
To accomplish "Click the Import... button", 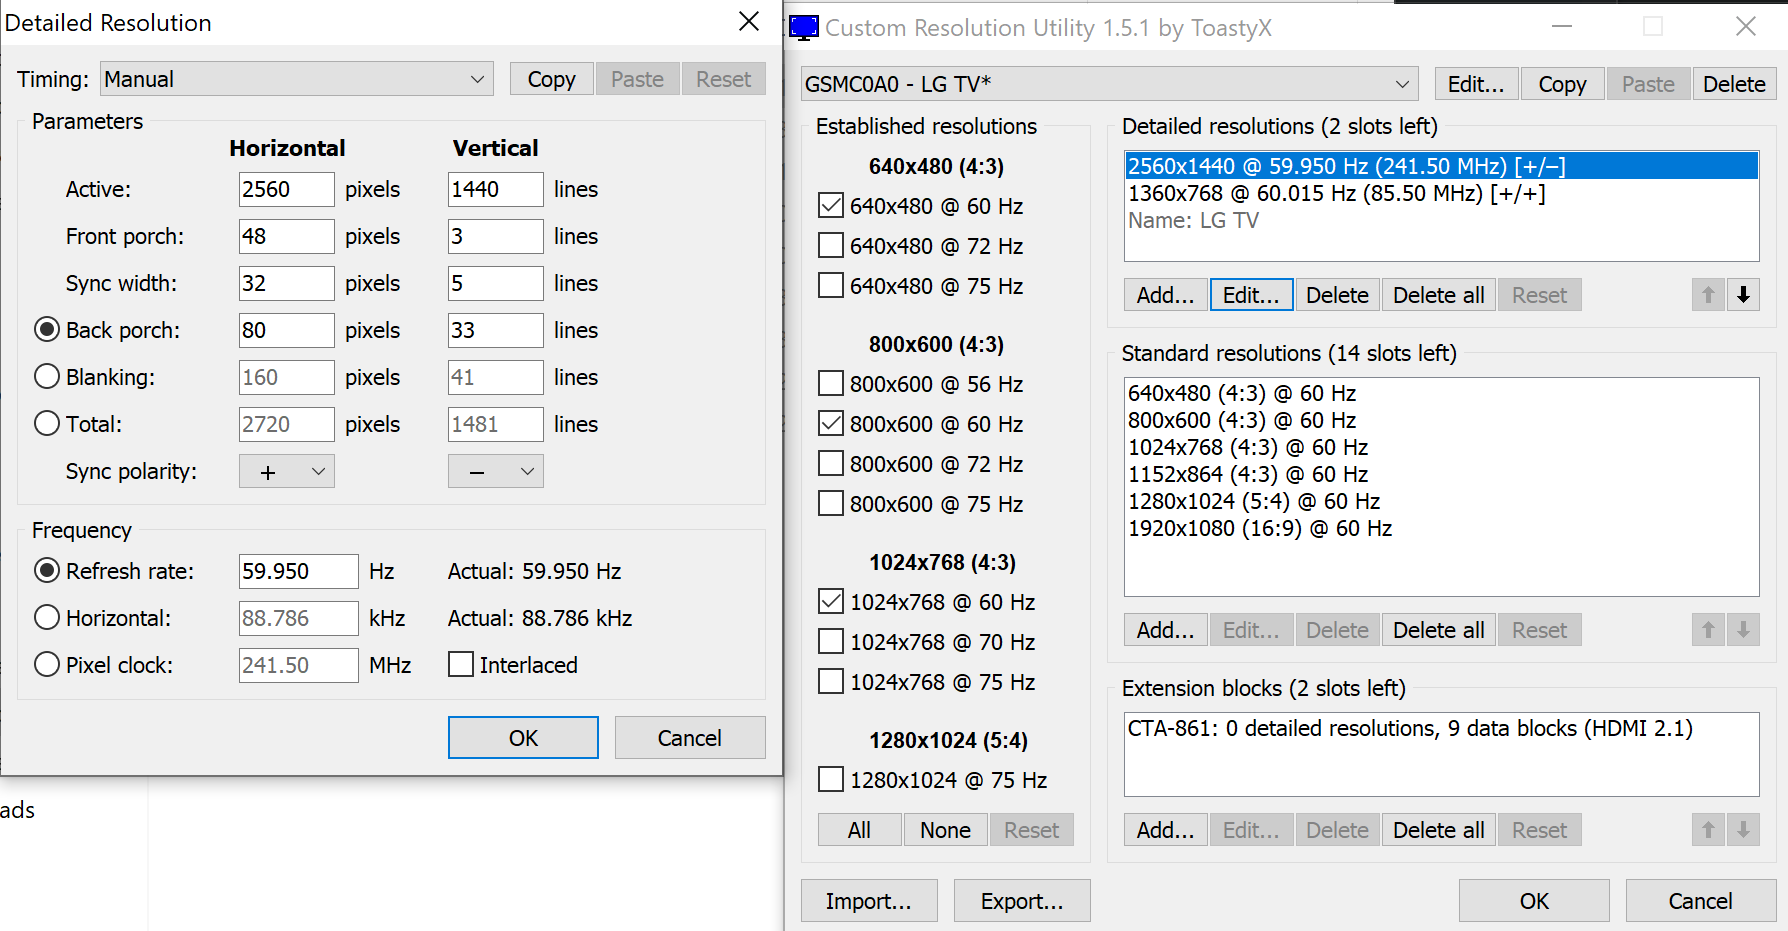I will tap(869, 901).
